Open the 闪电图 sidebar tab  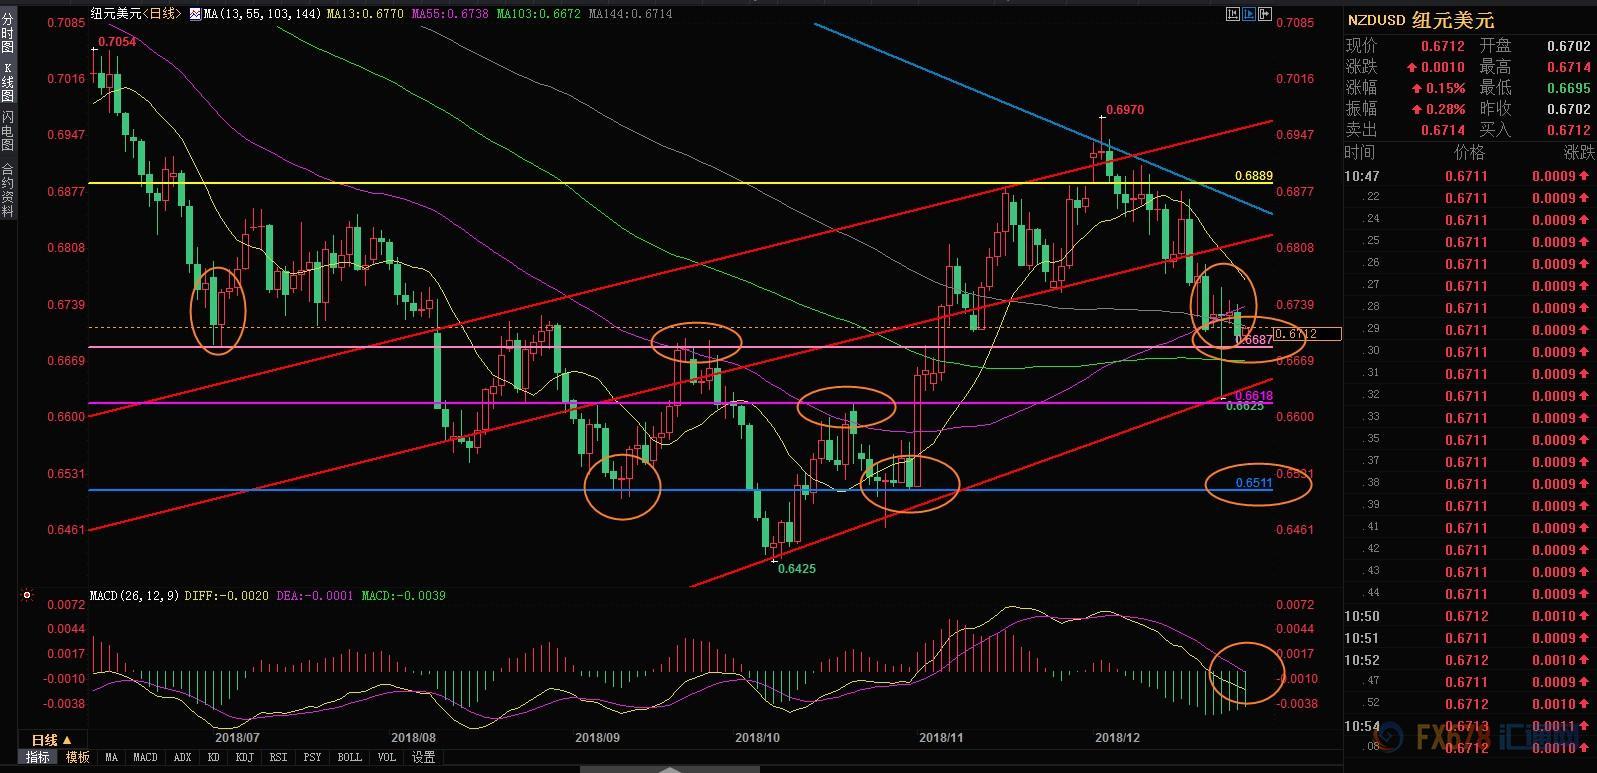pos(8,131)
